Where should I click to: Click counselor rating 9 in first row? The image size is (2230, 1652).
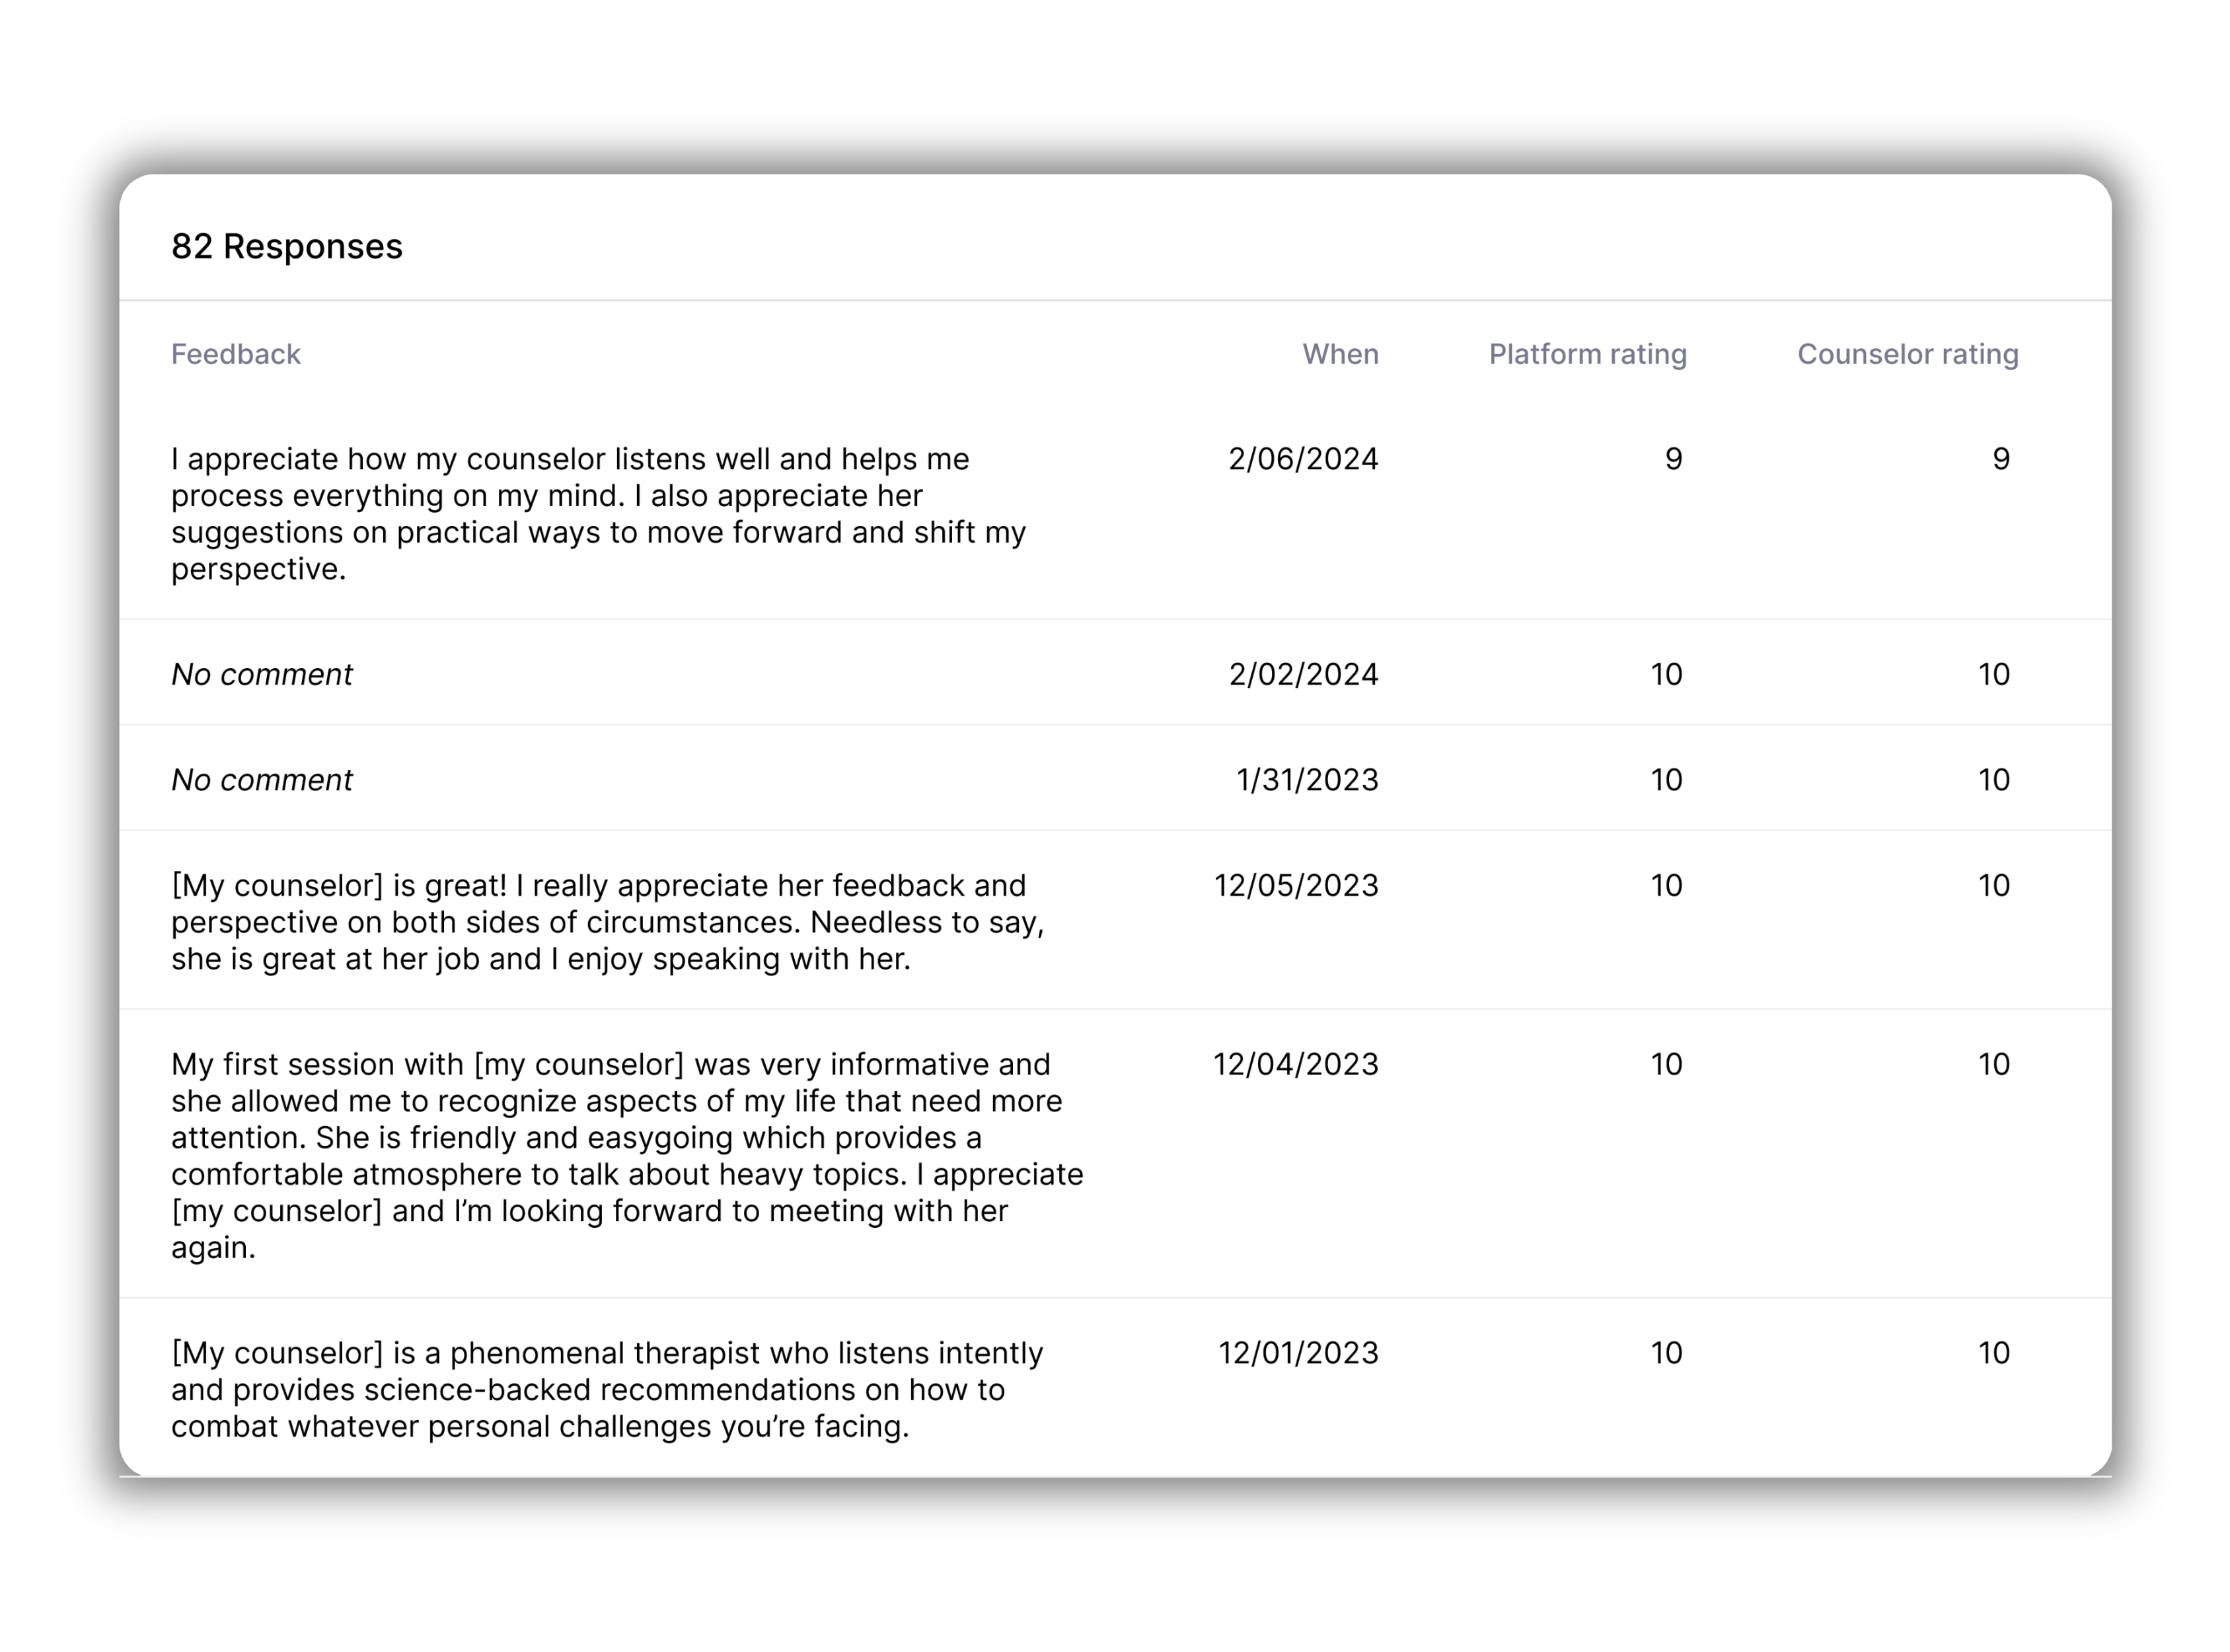pyautogui.click(x=2000, y=459)
